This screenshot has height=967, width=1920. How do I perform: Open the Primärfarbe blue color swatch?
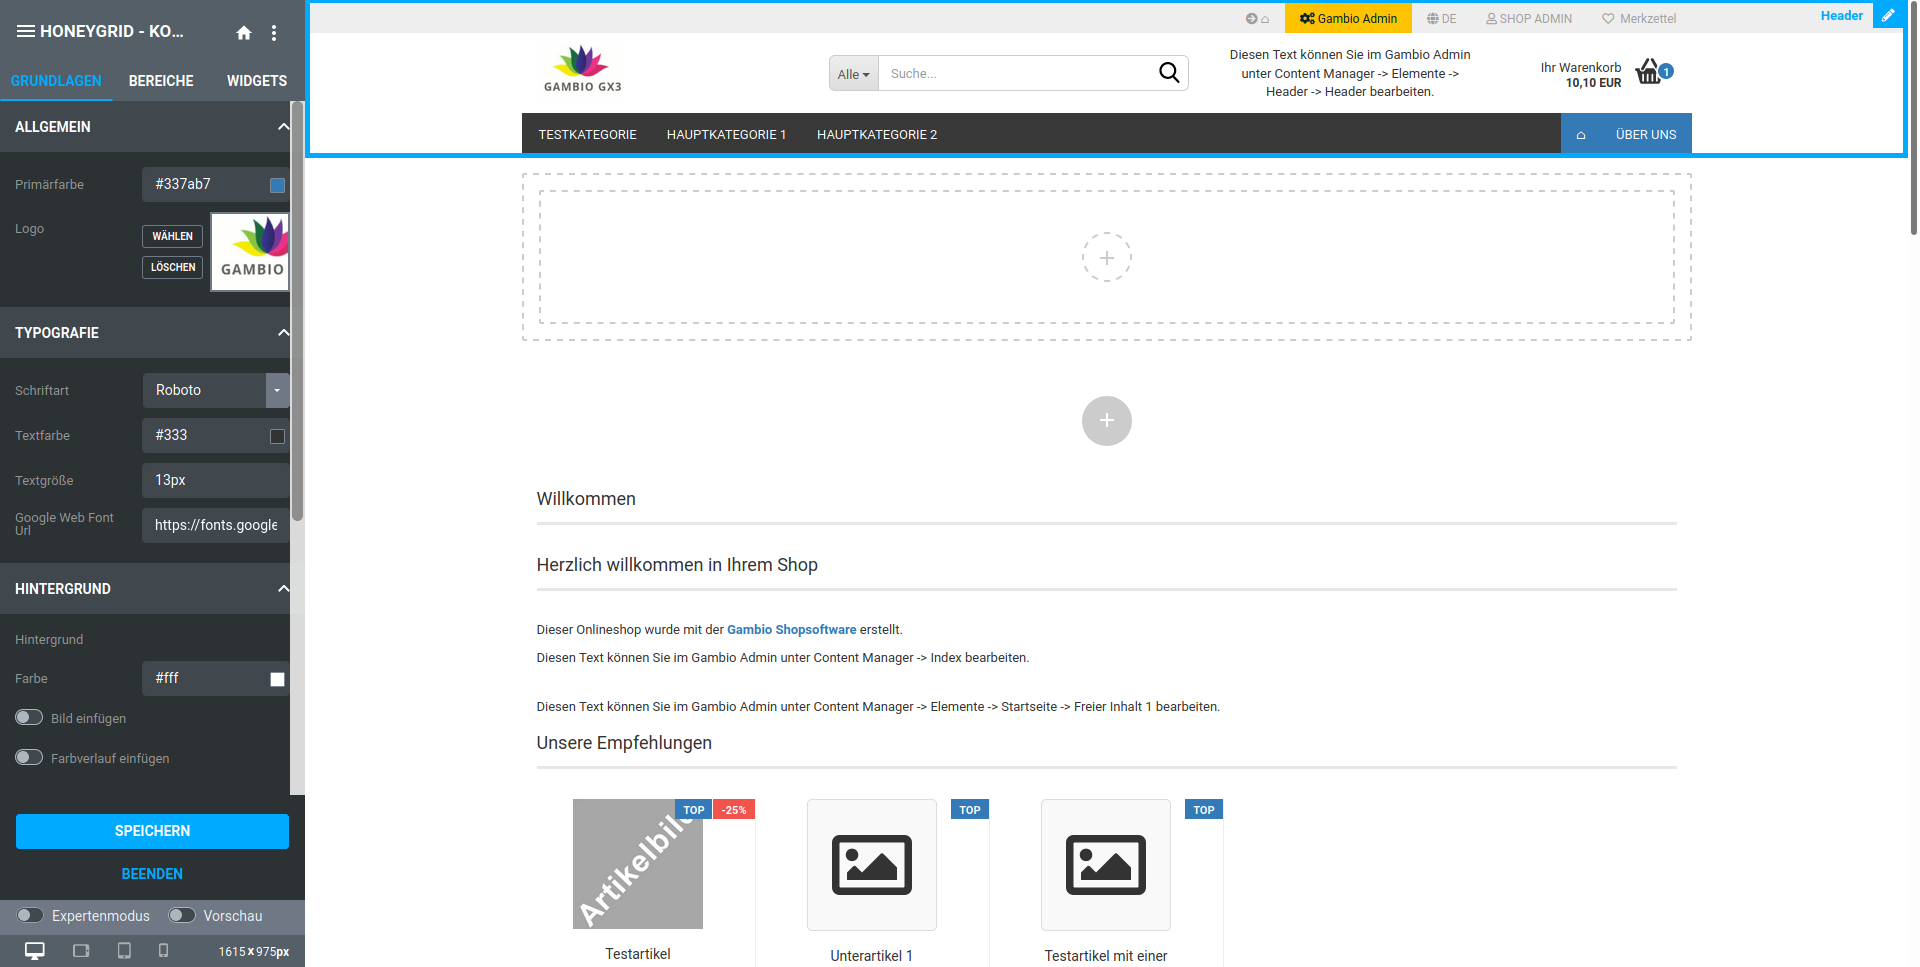click(x=277, y=185)
